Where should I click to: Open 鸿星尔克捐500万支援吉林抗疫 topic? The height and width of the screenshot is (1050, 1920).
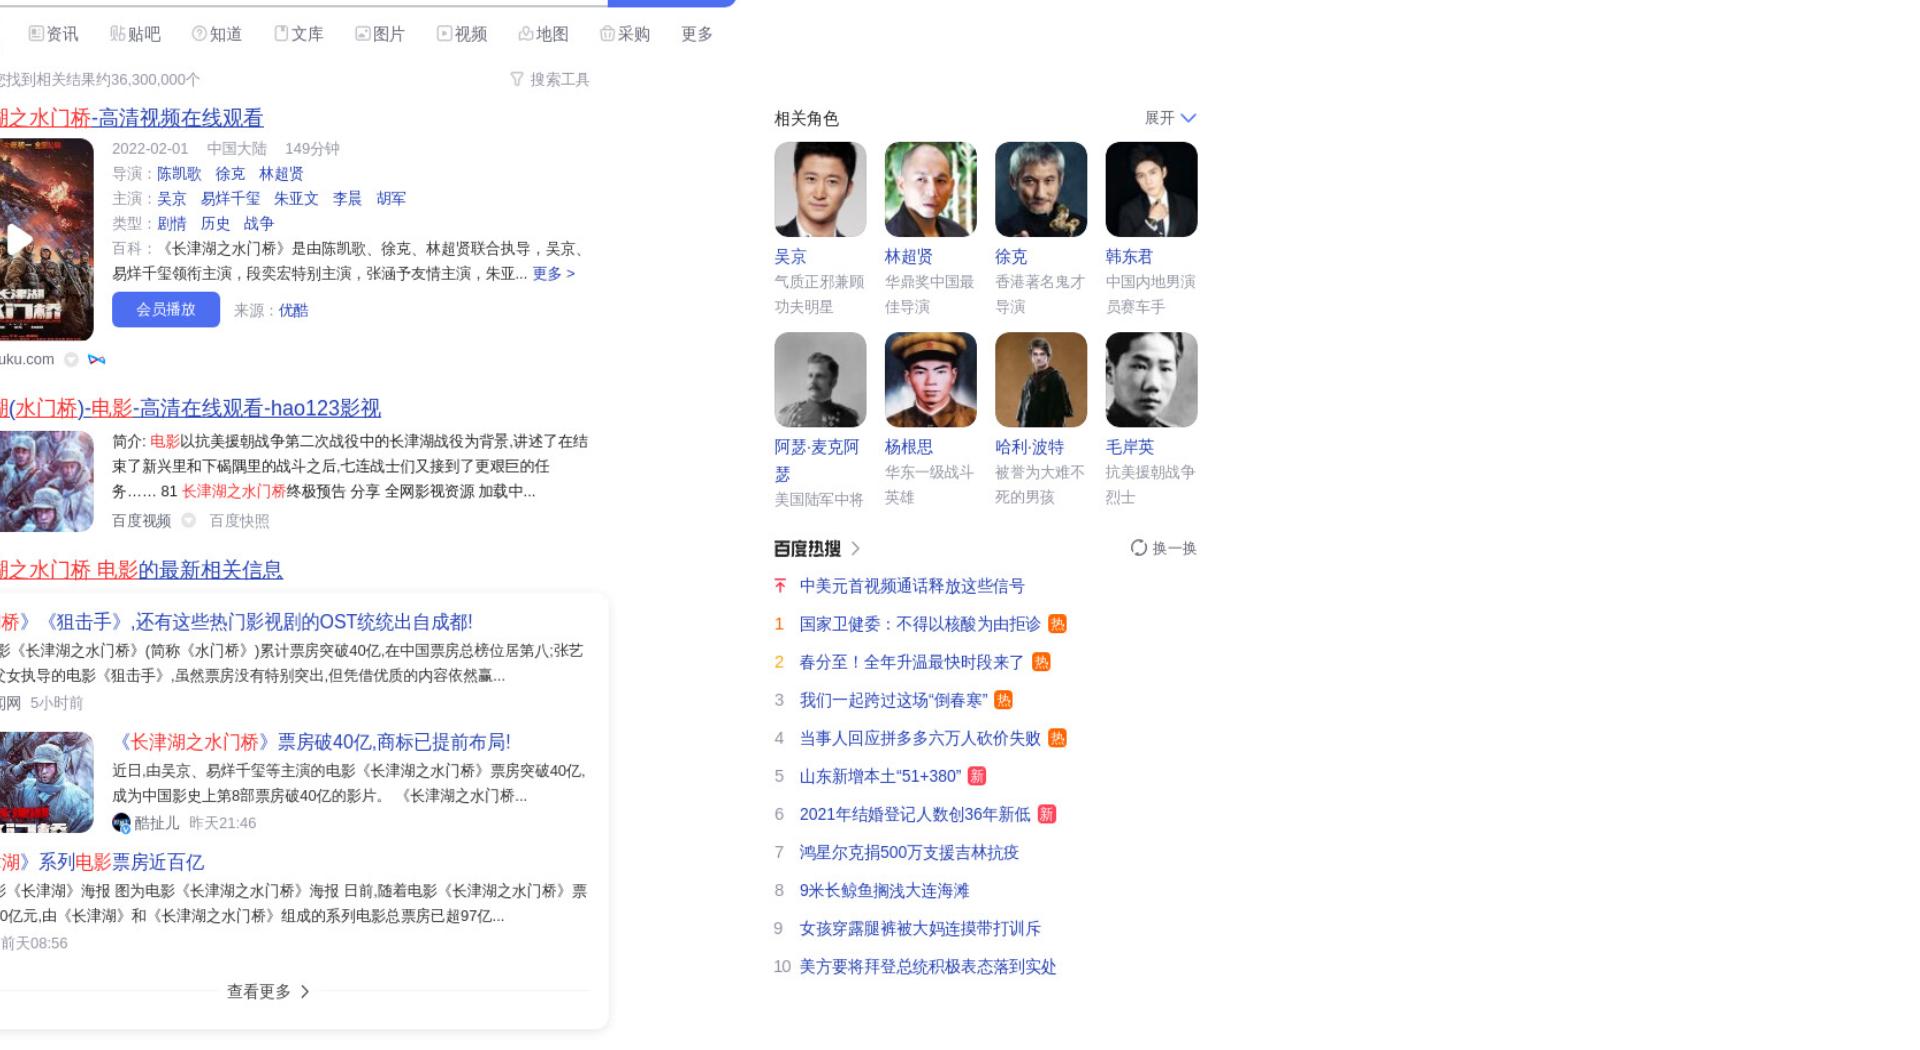point(909,852)
